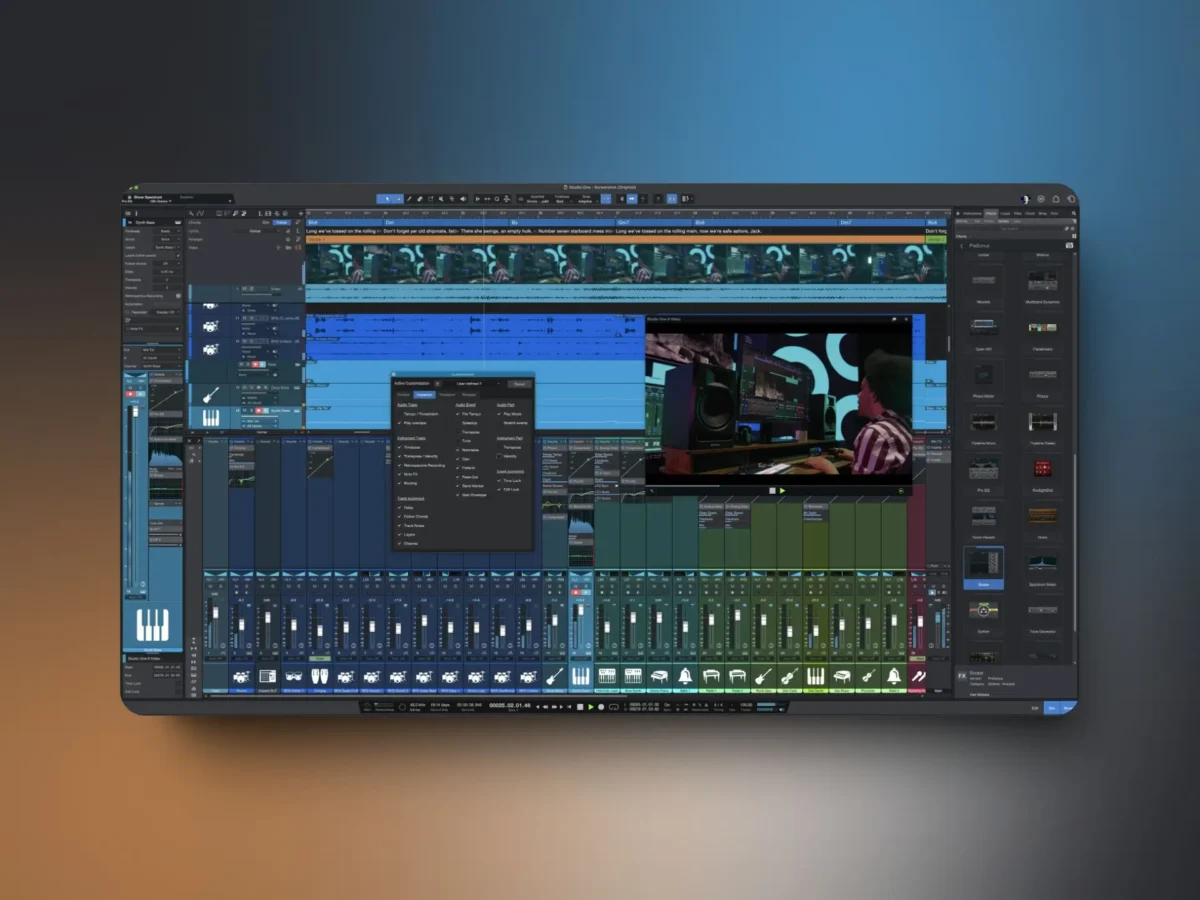Click the first drum kit channel icon in the mixer

click(x=241, y=676)
